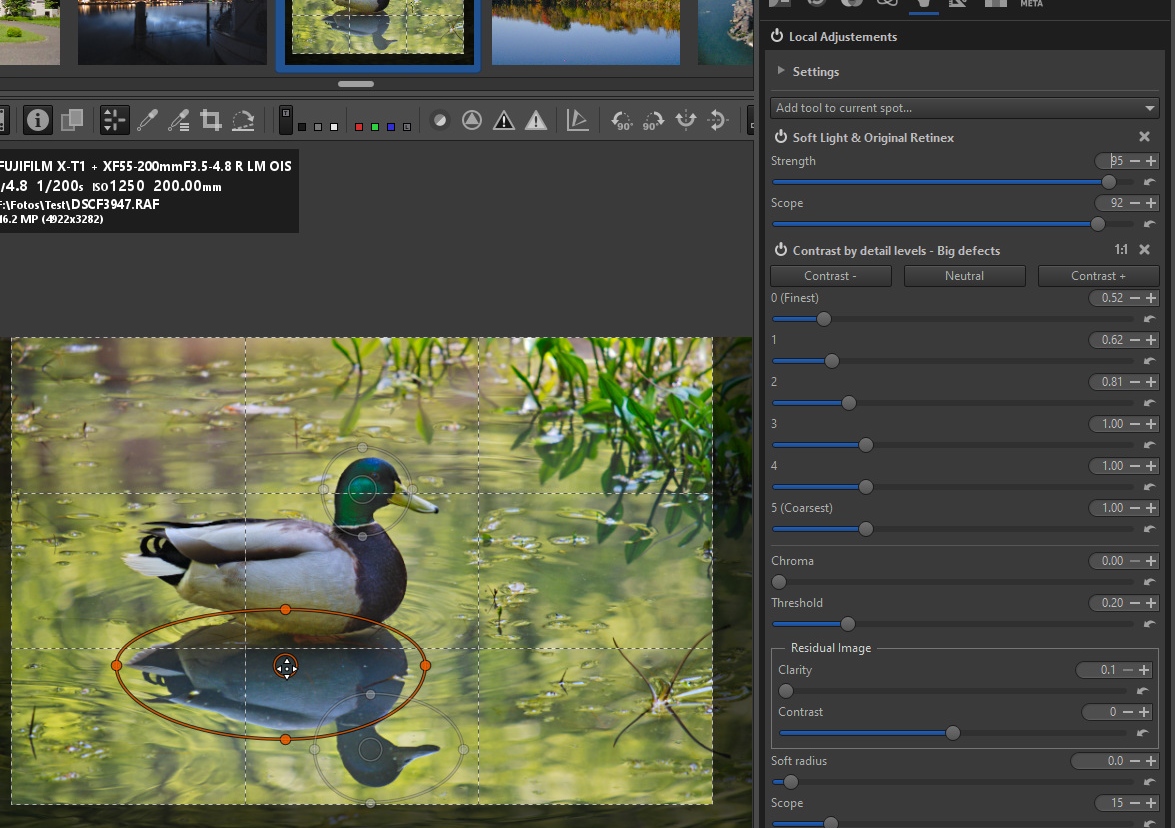This screenshot has width=1175, height=828.
Task: Toggle red channel preview
Action: pos(359,127)
